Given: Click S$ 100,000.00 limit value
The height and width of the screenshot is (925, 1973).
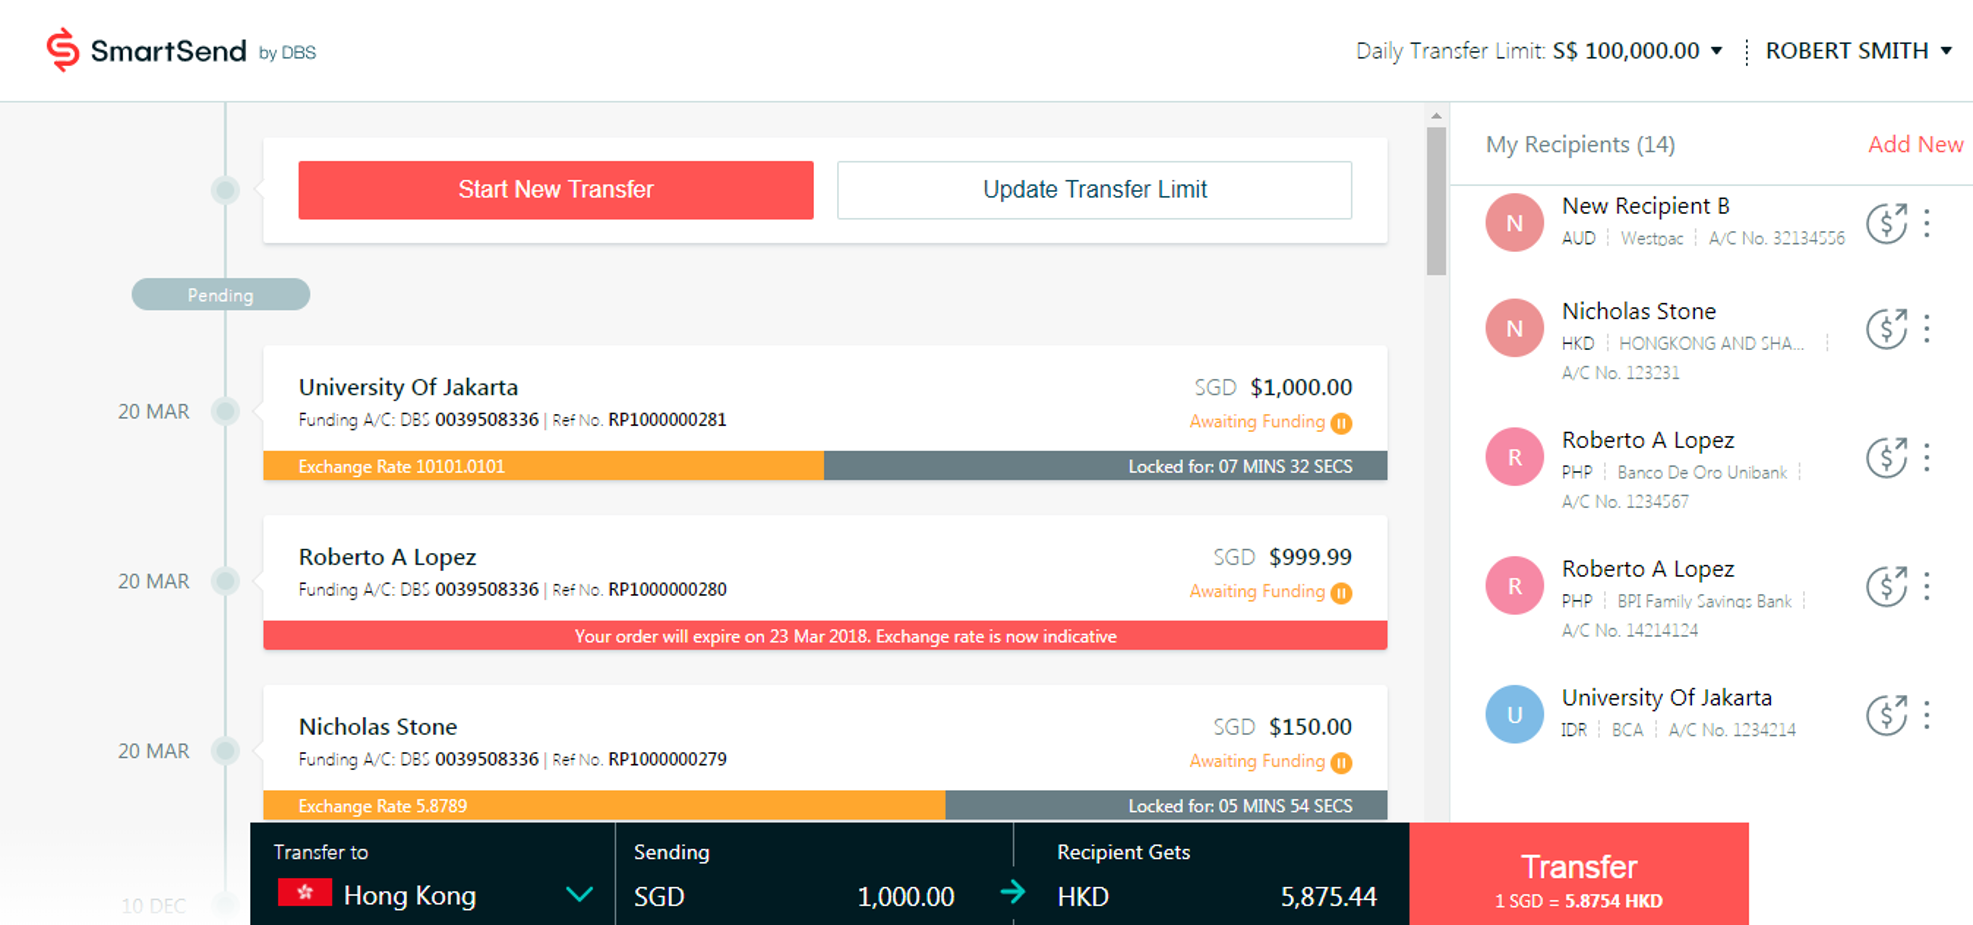Looking at the screenshot, I should [x=1626, y=50].
